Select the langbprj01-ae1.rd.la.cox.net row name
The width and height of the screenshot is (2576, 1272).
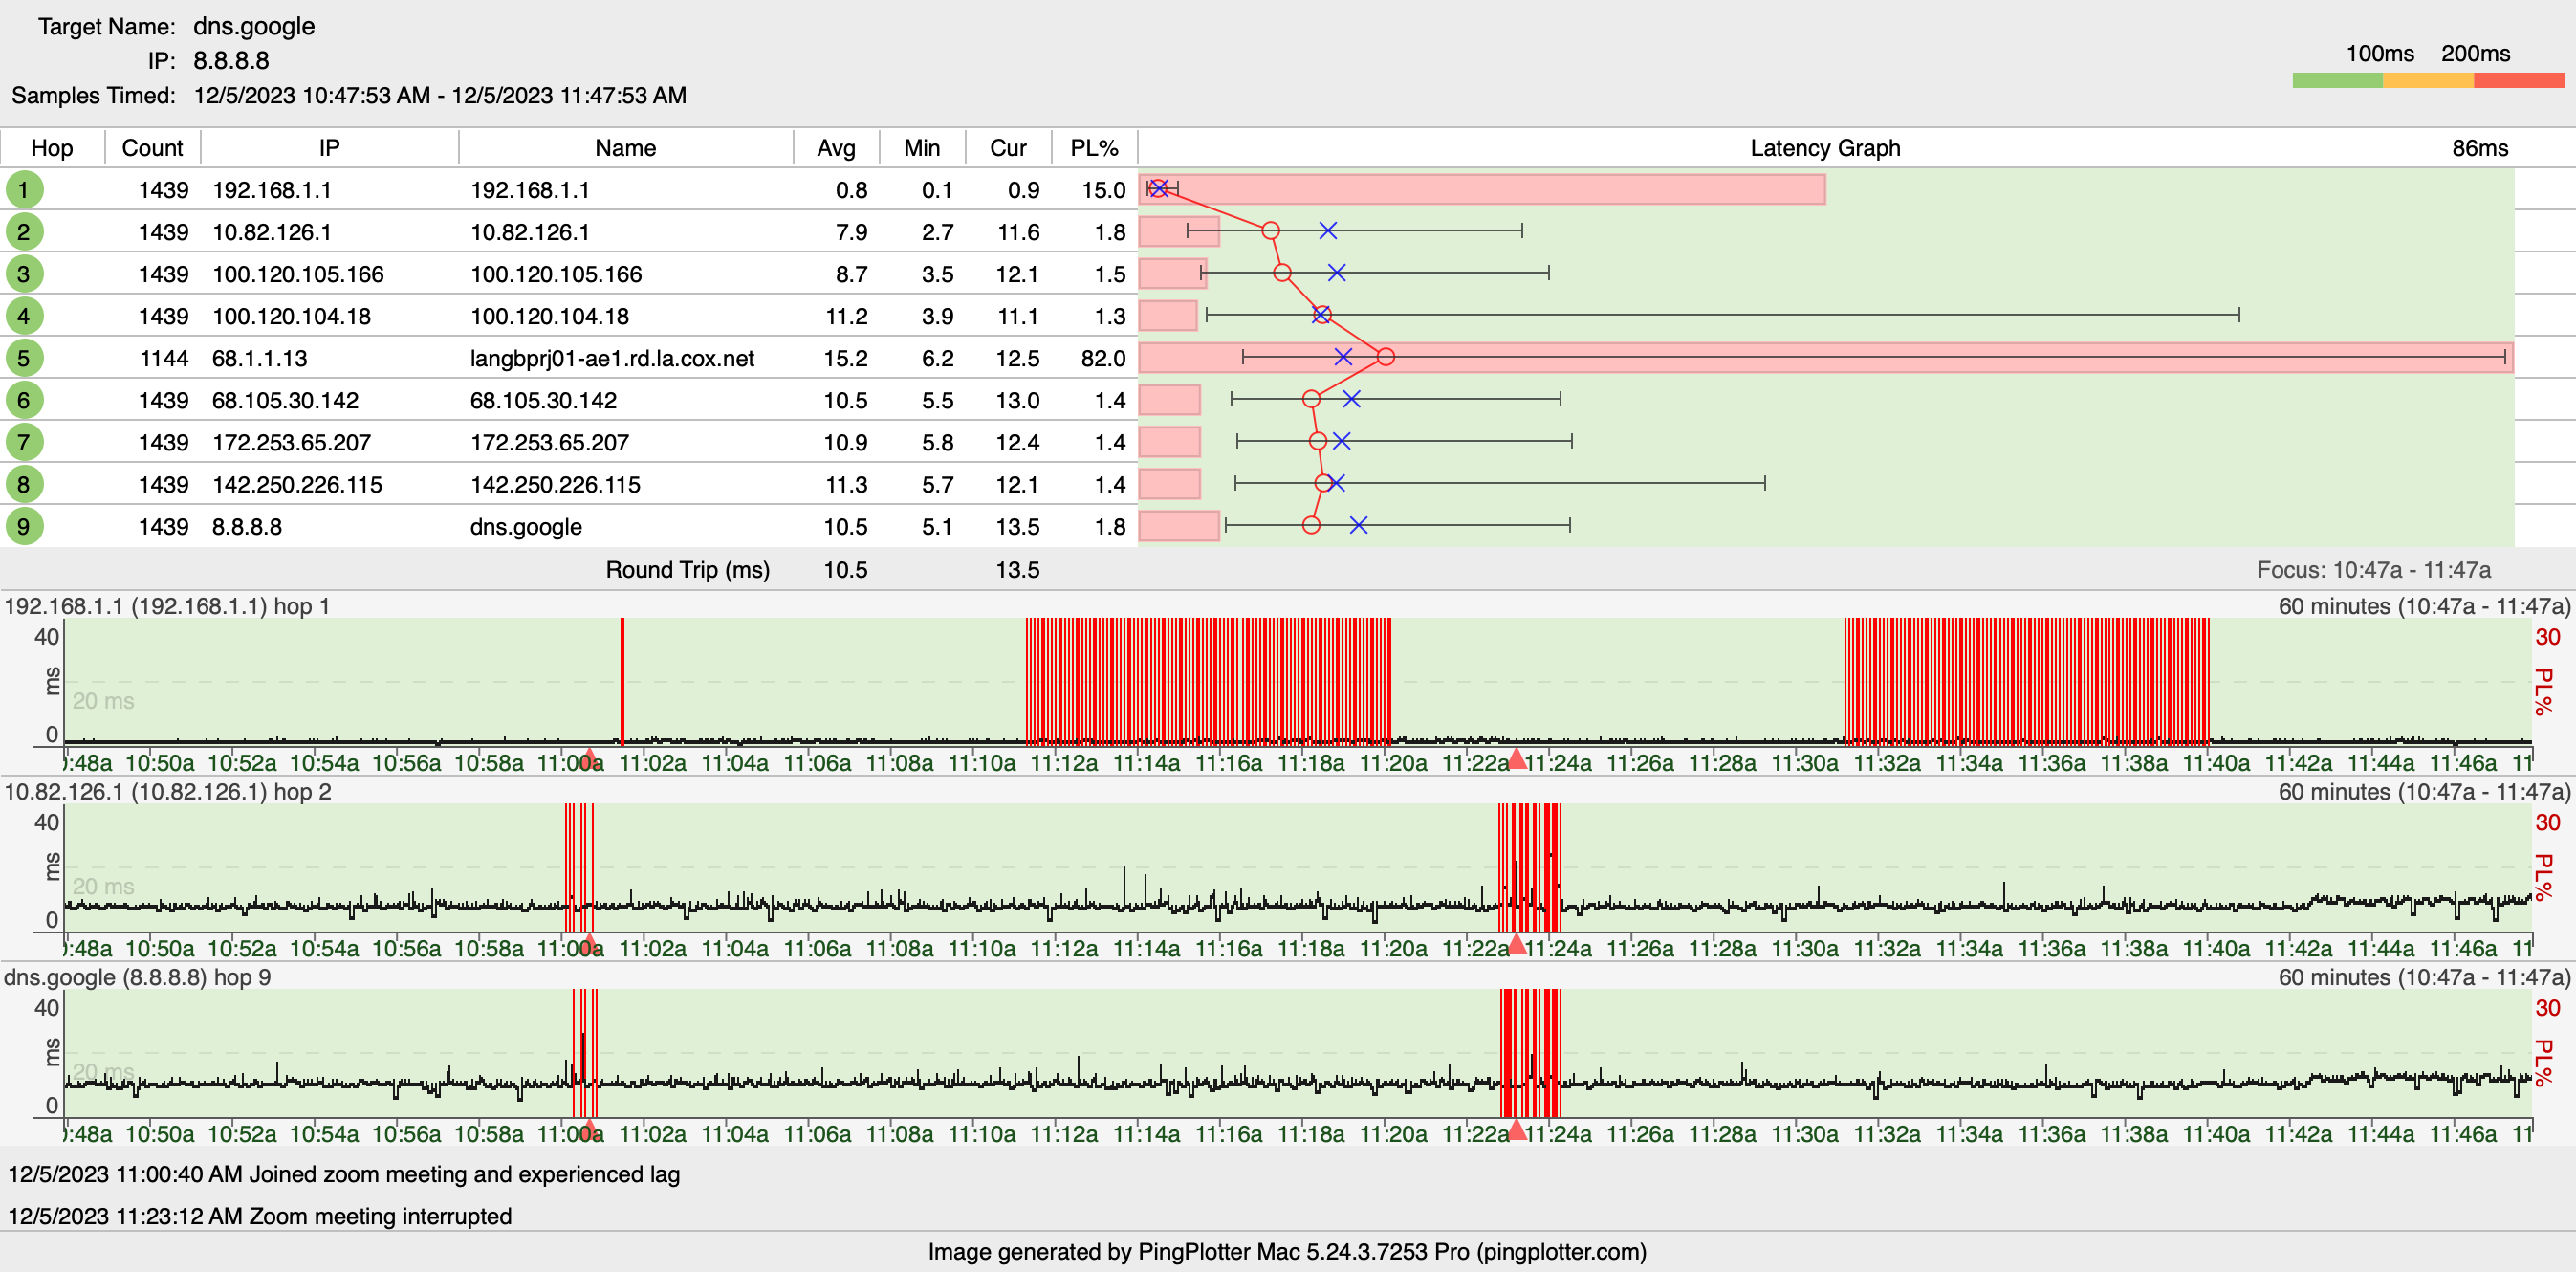[x=612, y=358]
